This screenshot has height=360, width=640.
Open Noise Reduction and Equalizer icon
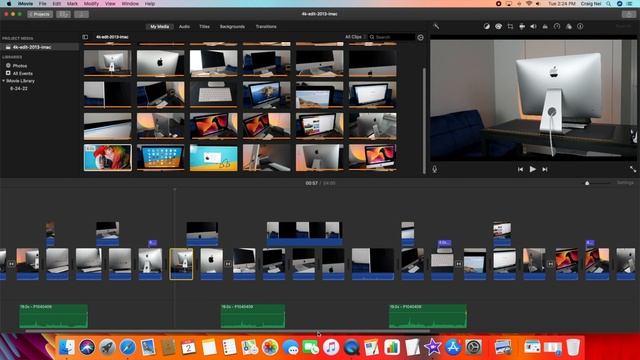[545, 27]
